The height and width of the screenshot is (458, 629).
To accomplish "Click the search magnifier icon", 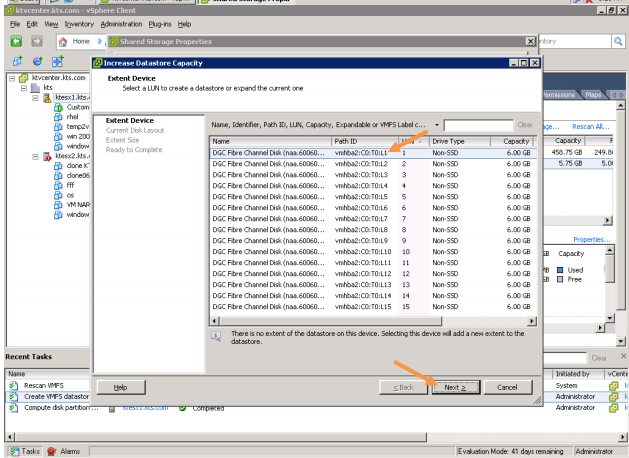I will [x=618, y=41].
